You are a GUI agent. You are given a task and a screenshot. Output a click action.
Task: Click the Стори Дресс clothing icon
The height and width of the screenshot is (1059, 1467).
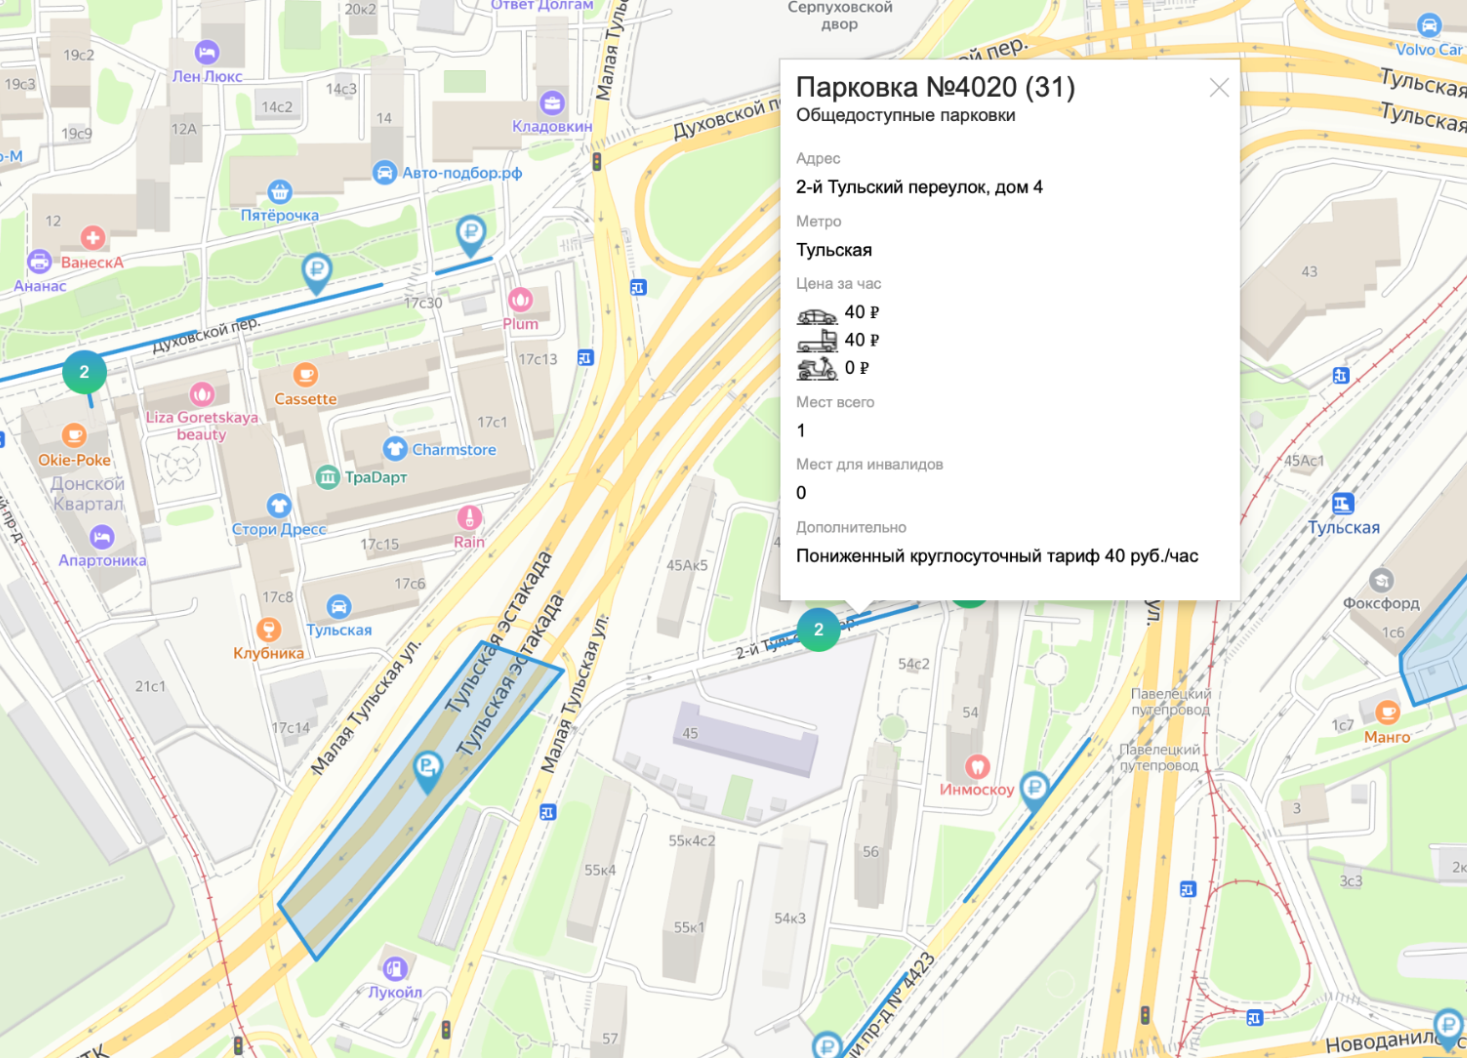point(279,505)
